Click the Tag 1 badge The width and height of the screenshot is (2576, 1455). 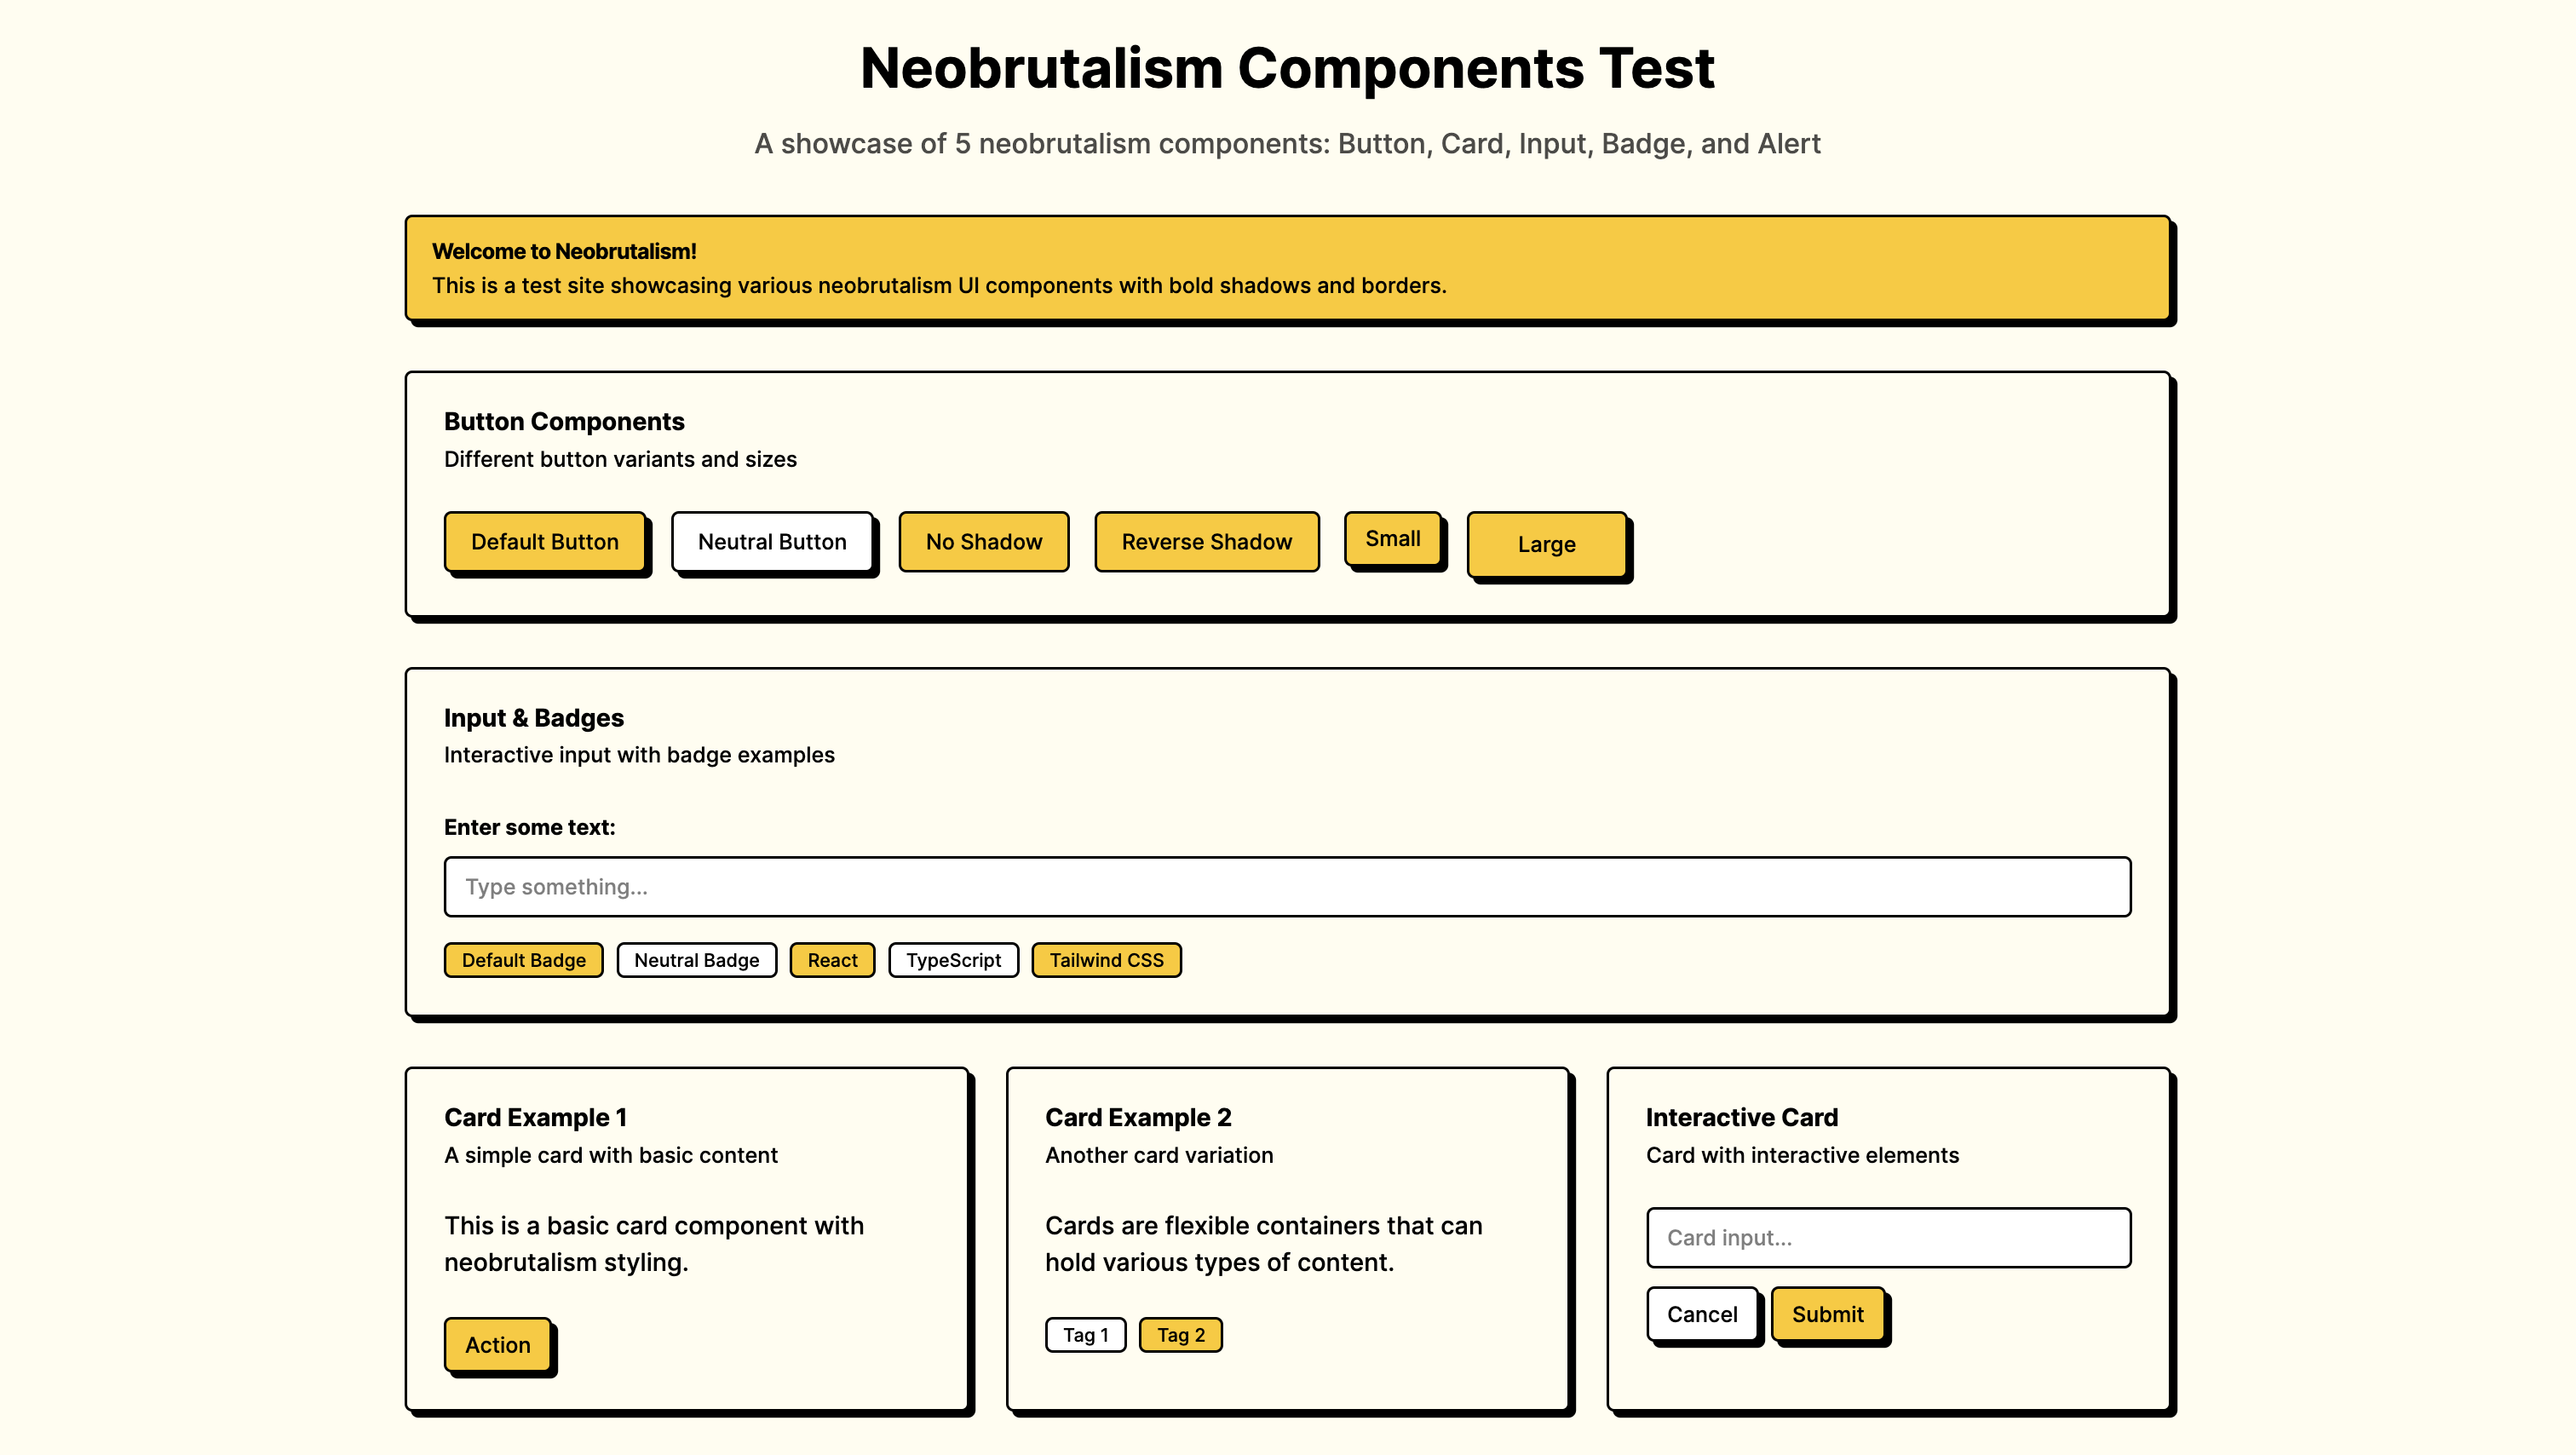pyautogui.click(x=1086, y=1334)
